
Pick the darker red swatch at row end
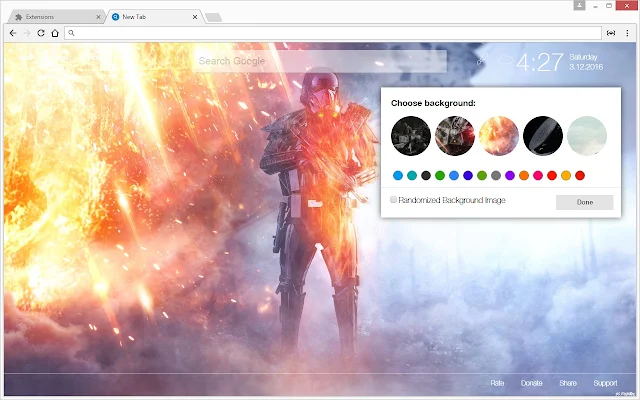[580, 176]
